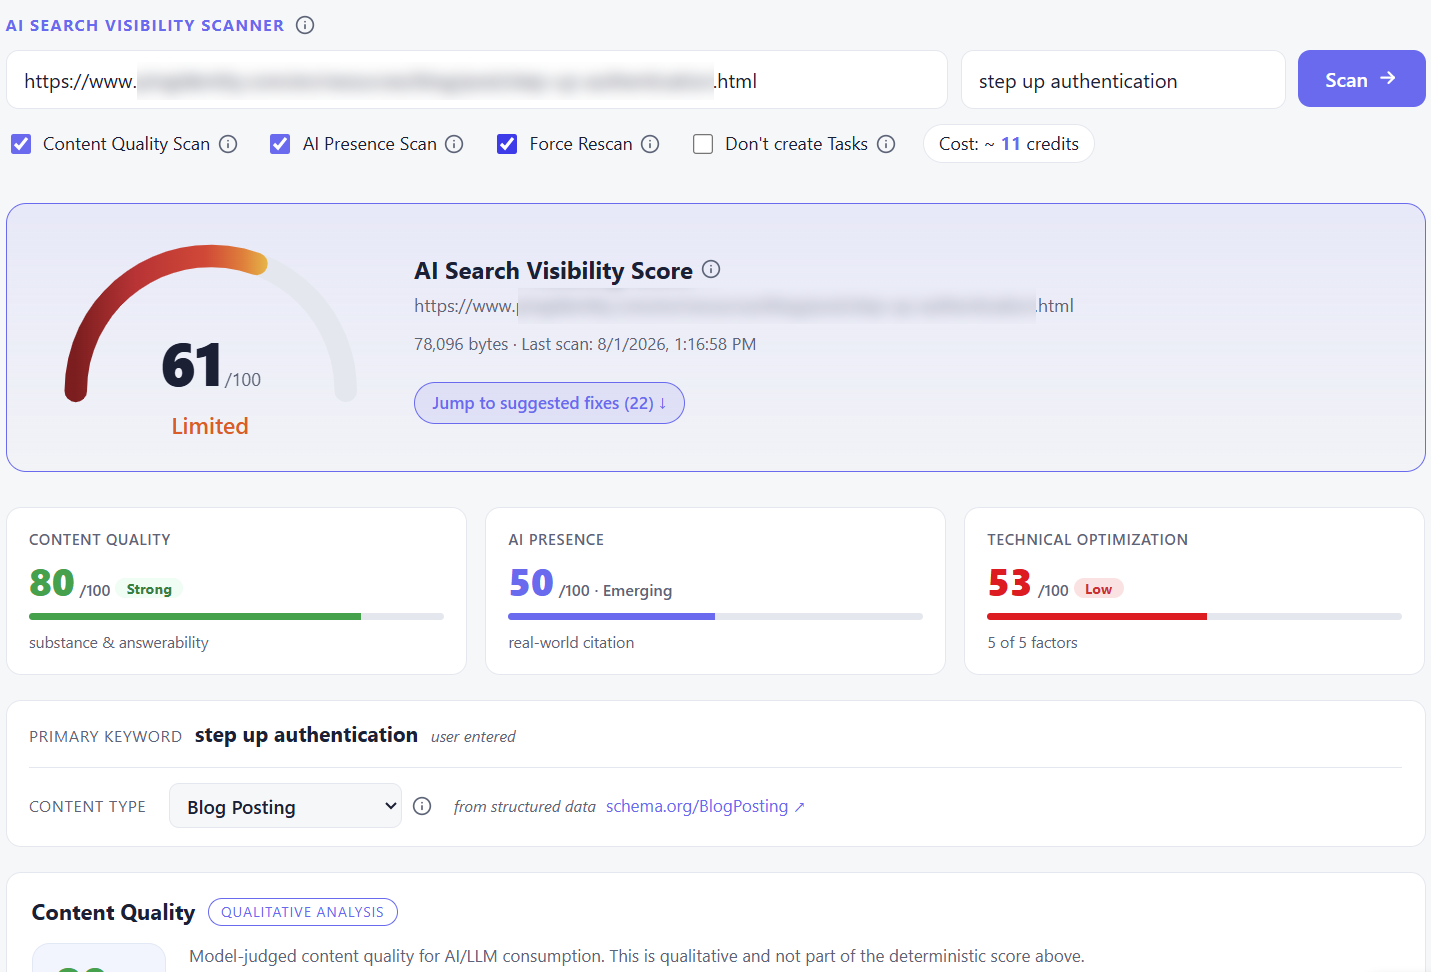
Task: Enable the Don't create Tasks checkbox
Action: coord(703,144)
